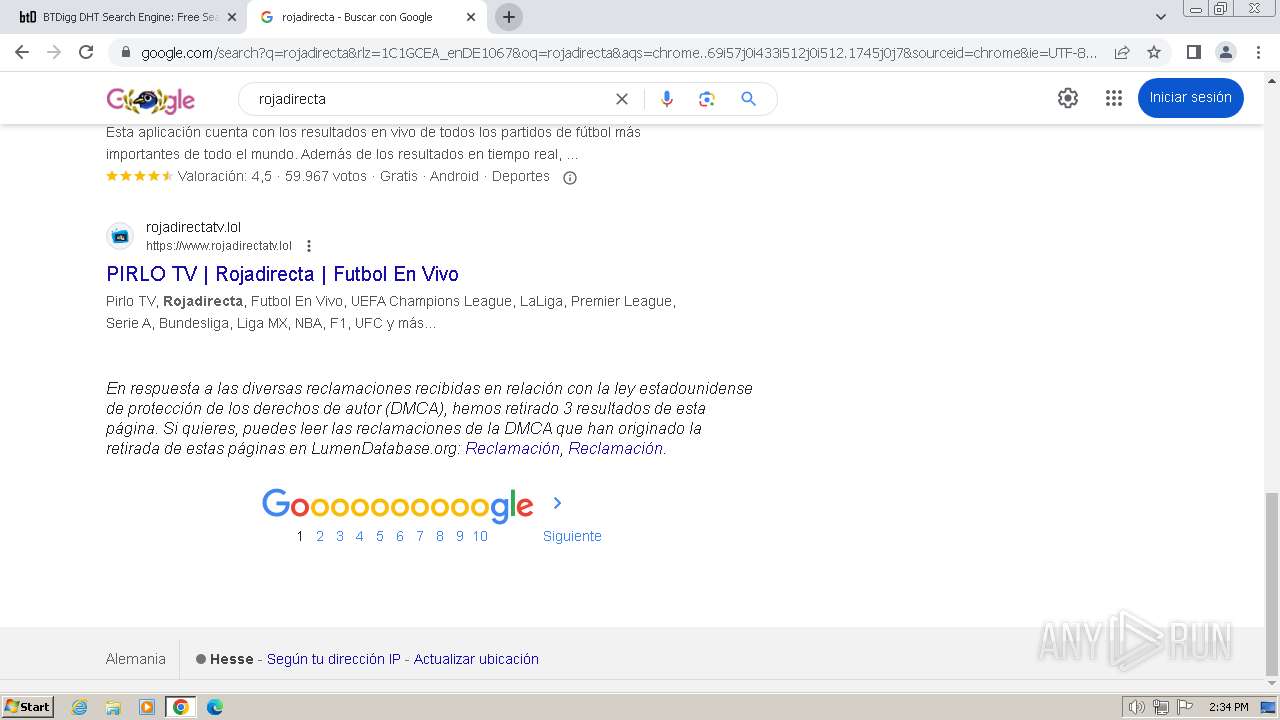Go to results page 4
Screen dimensions: 1280x720
coord(360,536)
